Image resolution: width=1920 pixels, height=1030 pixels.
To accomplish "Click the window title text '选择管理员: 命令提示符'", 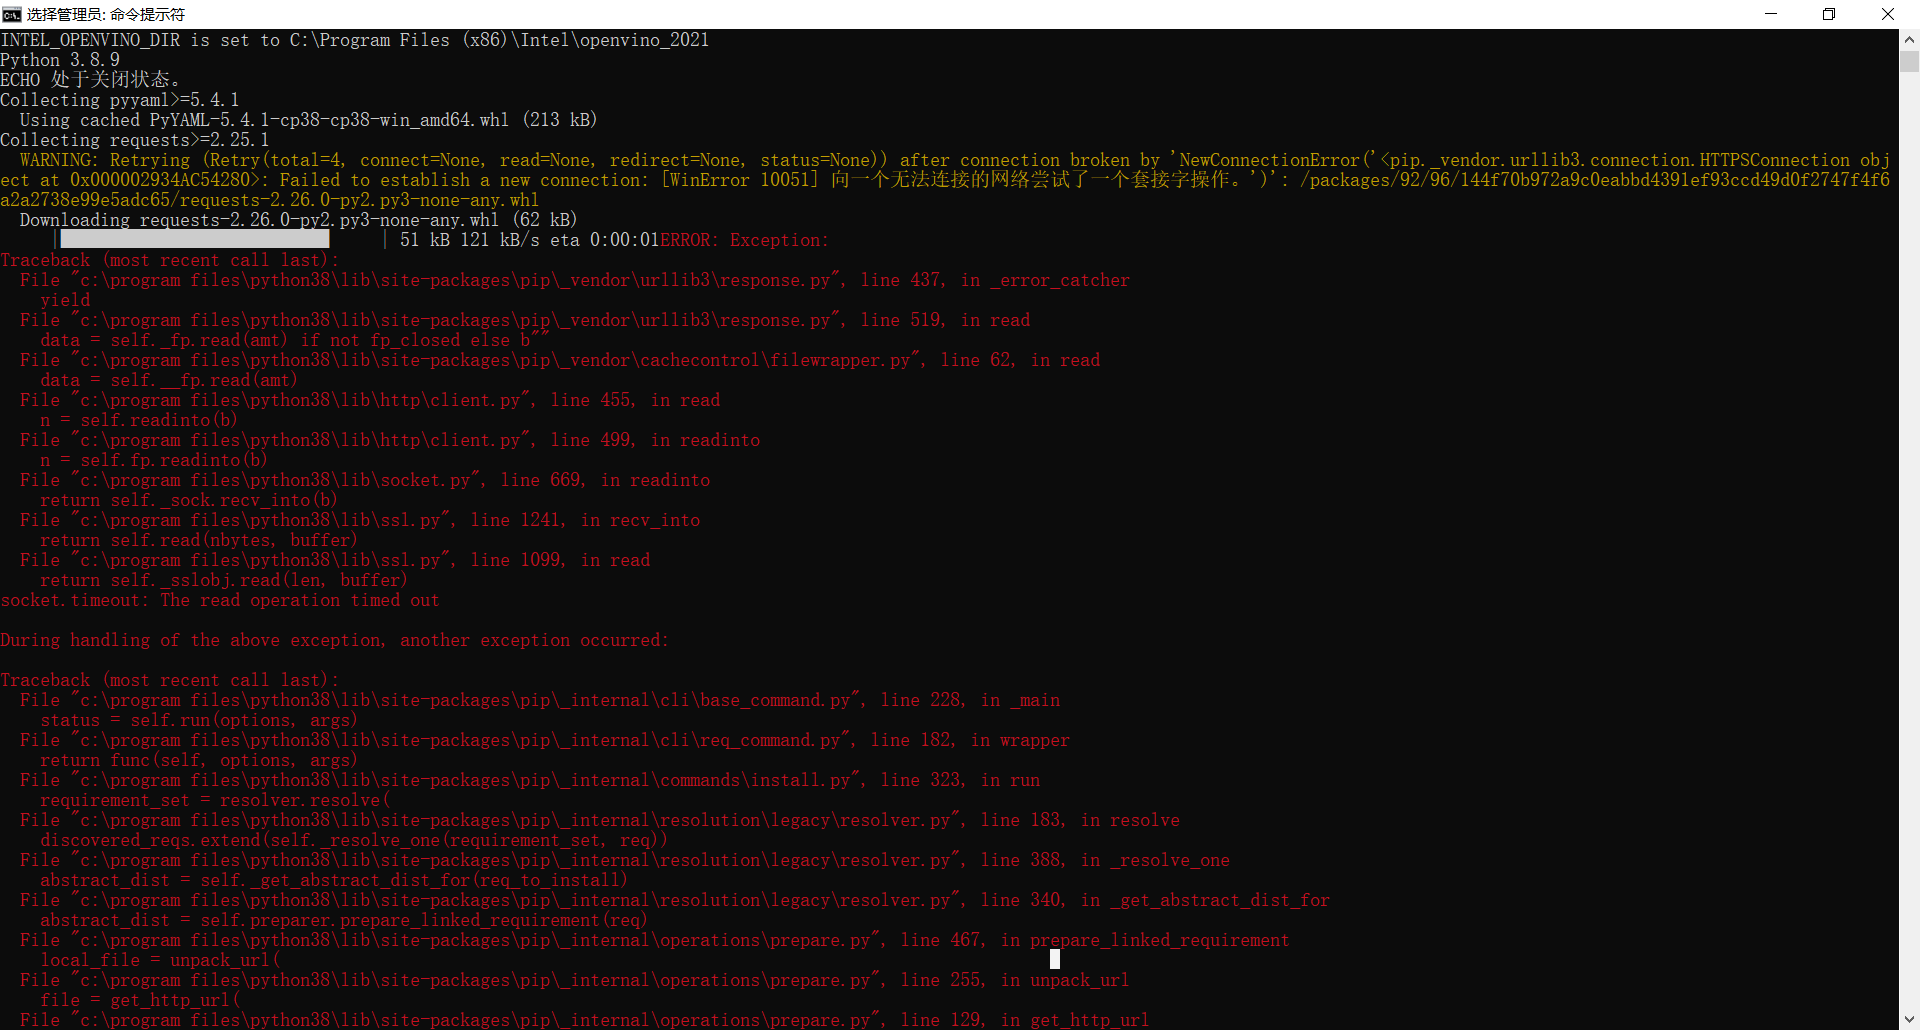I will point(106,15).
